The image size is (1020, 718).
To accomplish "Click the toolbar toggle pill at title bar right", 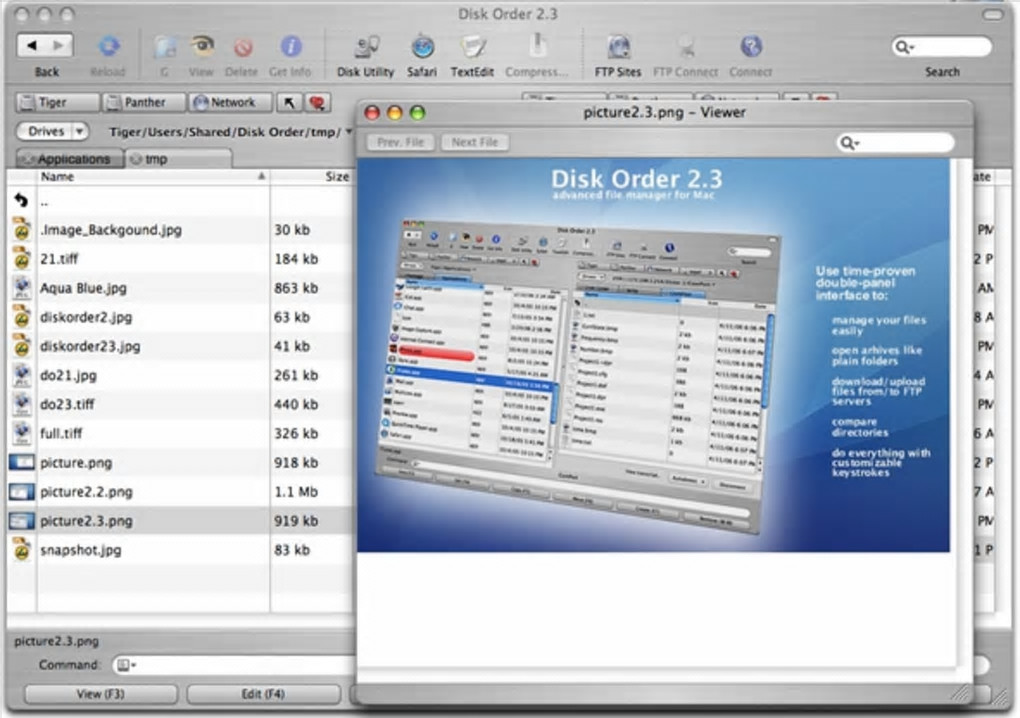I will (x=992, y=14).
